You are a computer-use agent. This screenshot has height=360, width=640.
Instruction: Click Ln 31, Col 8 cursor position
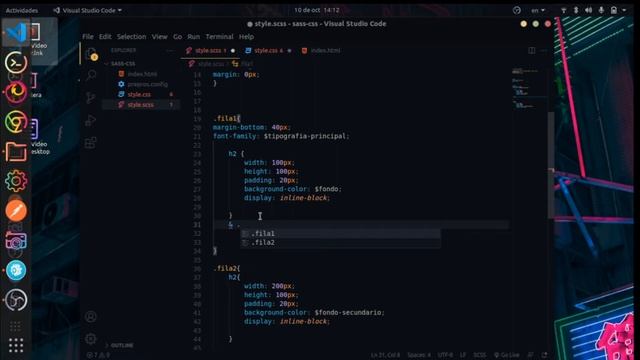point(385,355)
